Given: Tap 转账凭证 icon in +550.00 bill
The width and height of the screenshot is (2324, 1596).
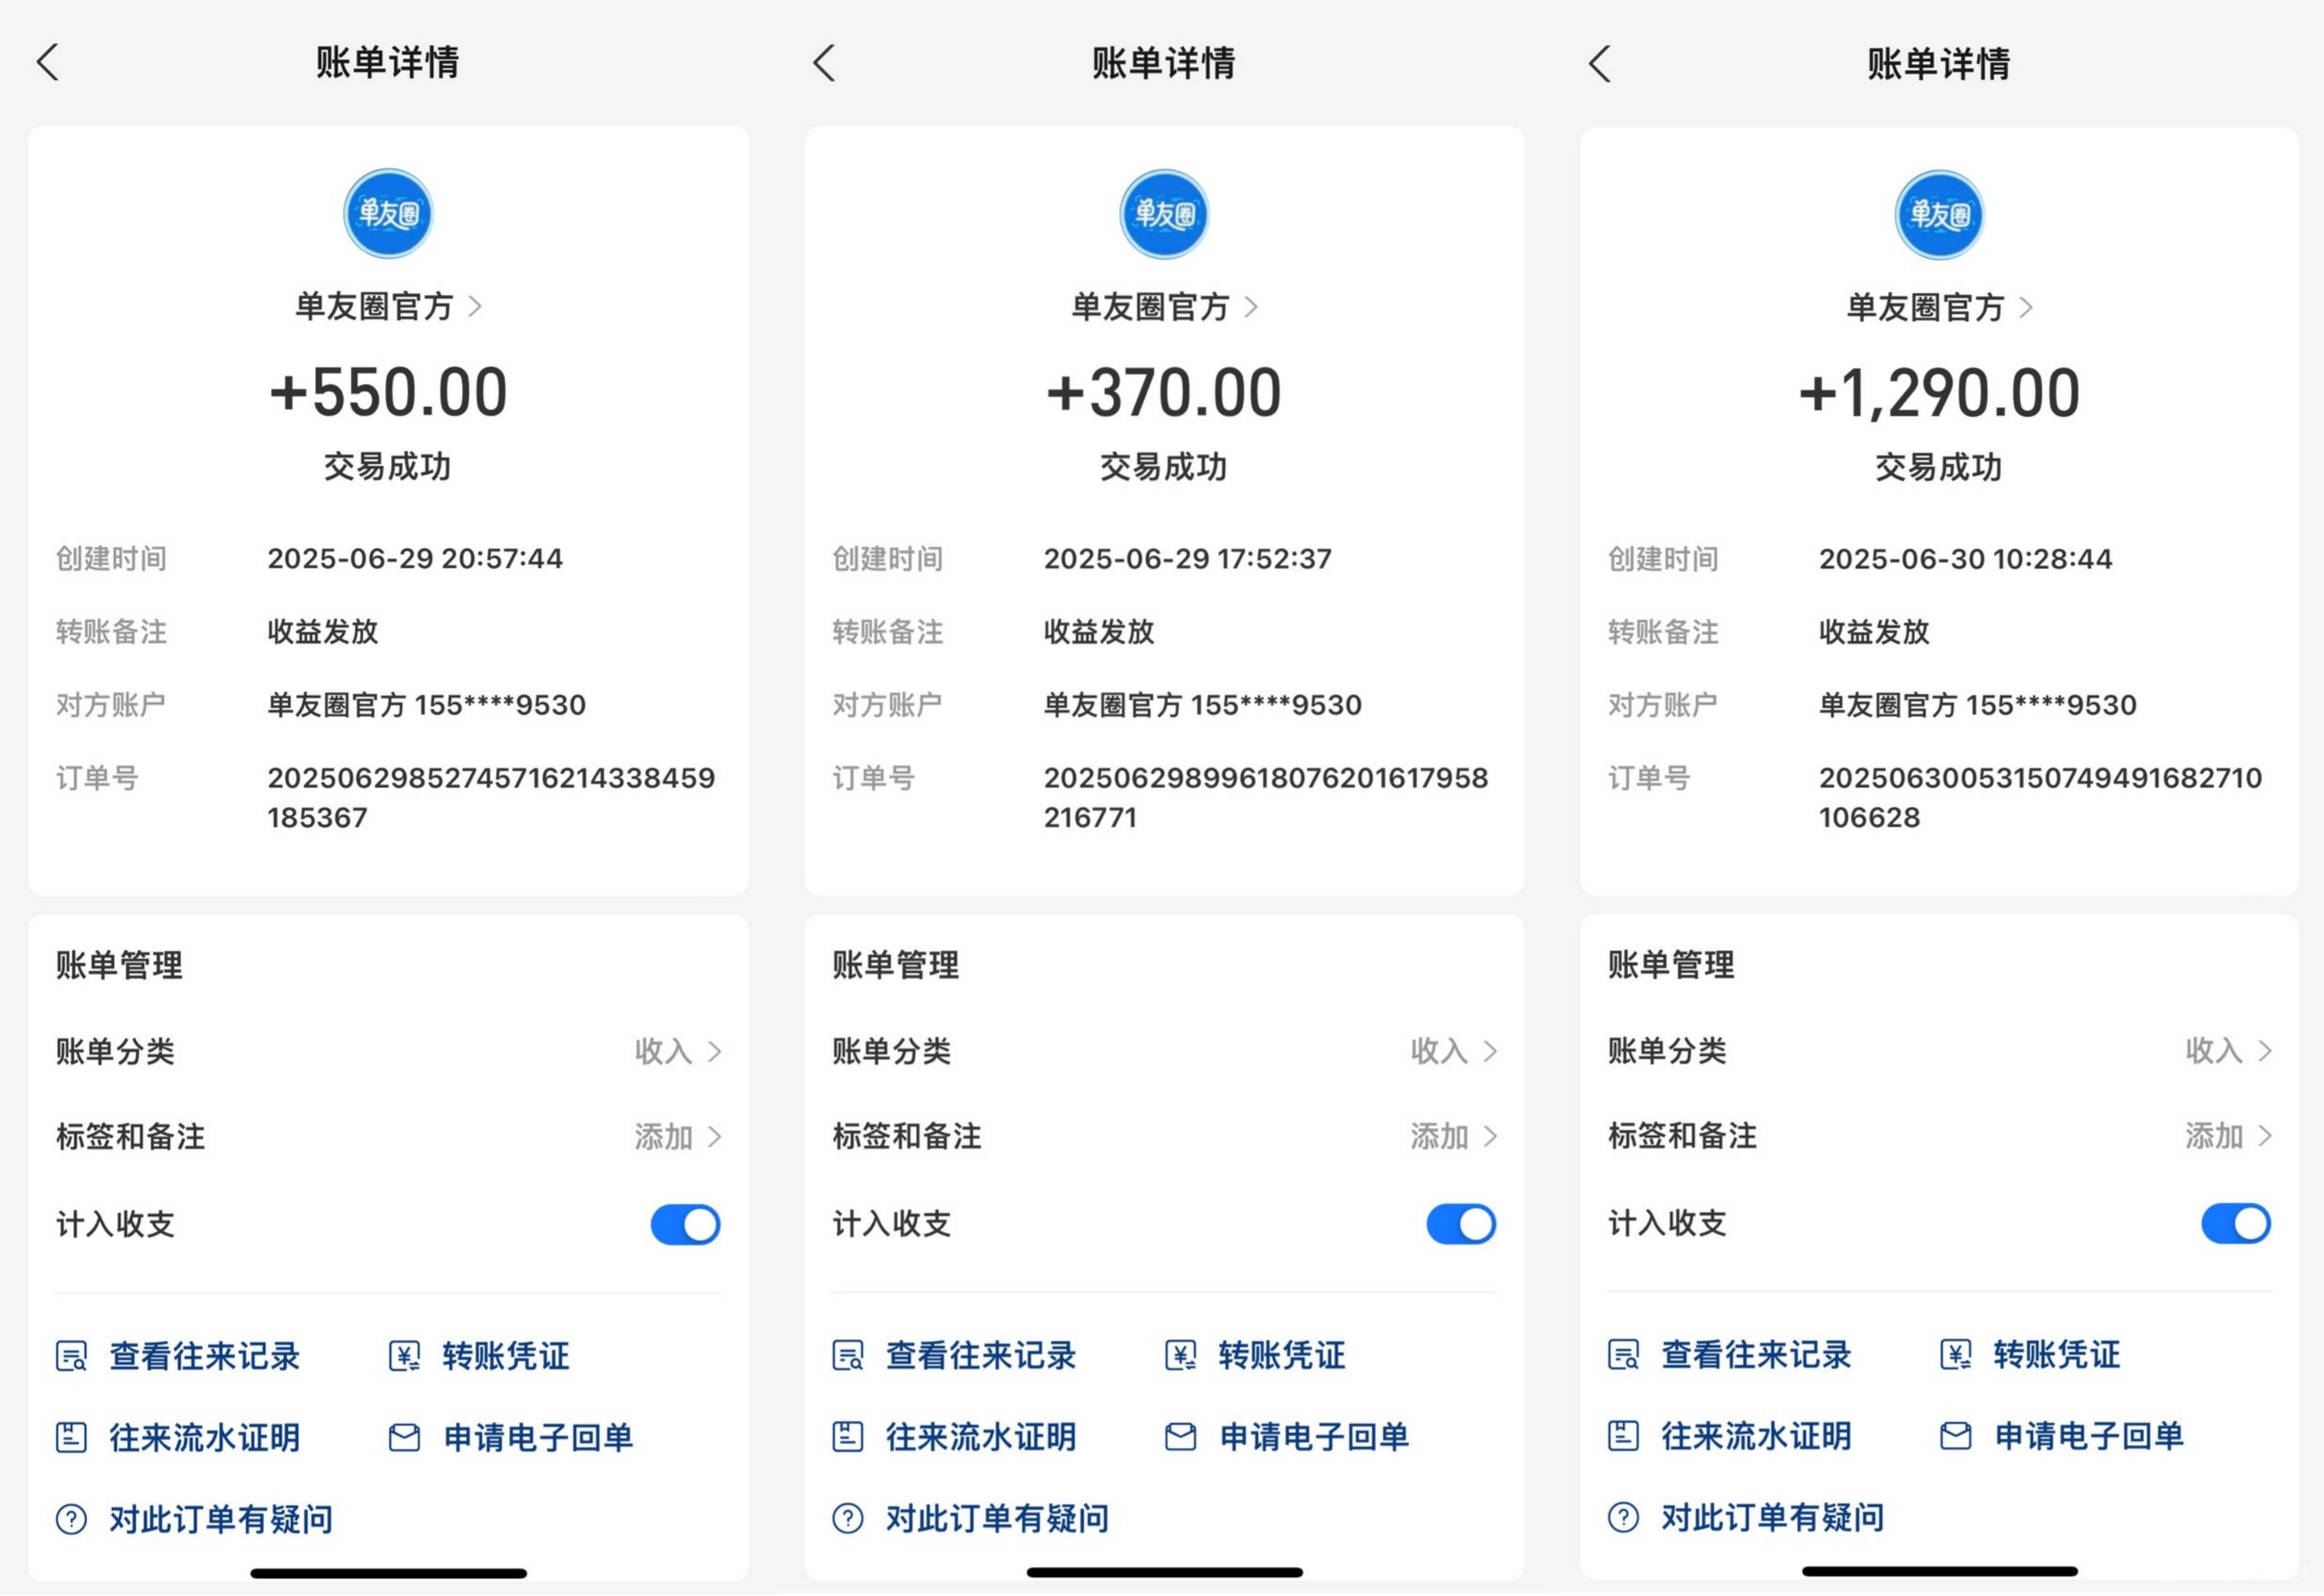Looking at the screenshot, I should [404, 1356].
